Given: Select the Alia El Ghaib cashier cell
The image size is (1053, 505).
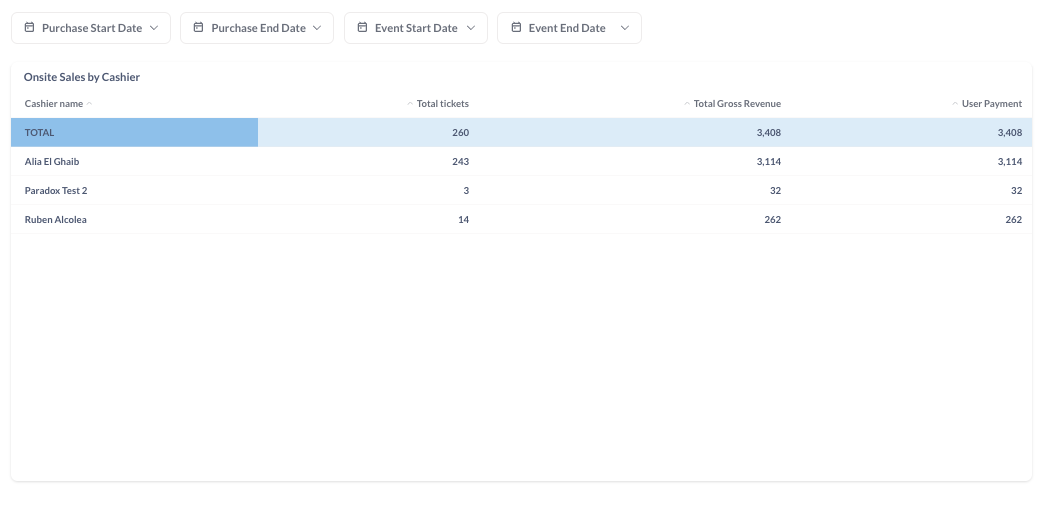Looking at the screenshot, I should pos(134,161).
